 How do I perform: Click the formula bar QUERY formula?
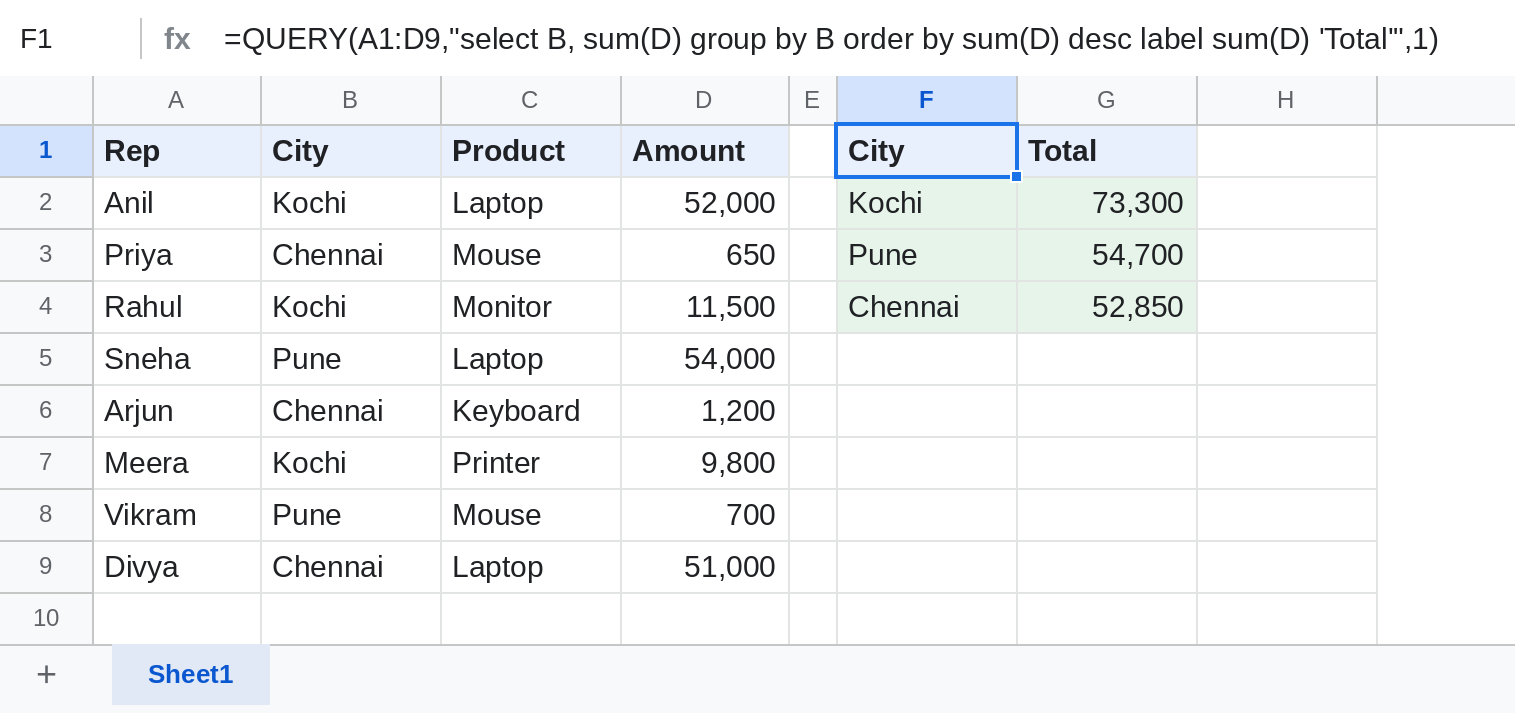pyautogui.click(x=831, y=39)
